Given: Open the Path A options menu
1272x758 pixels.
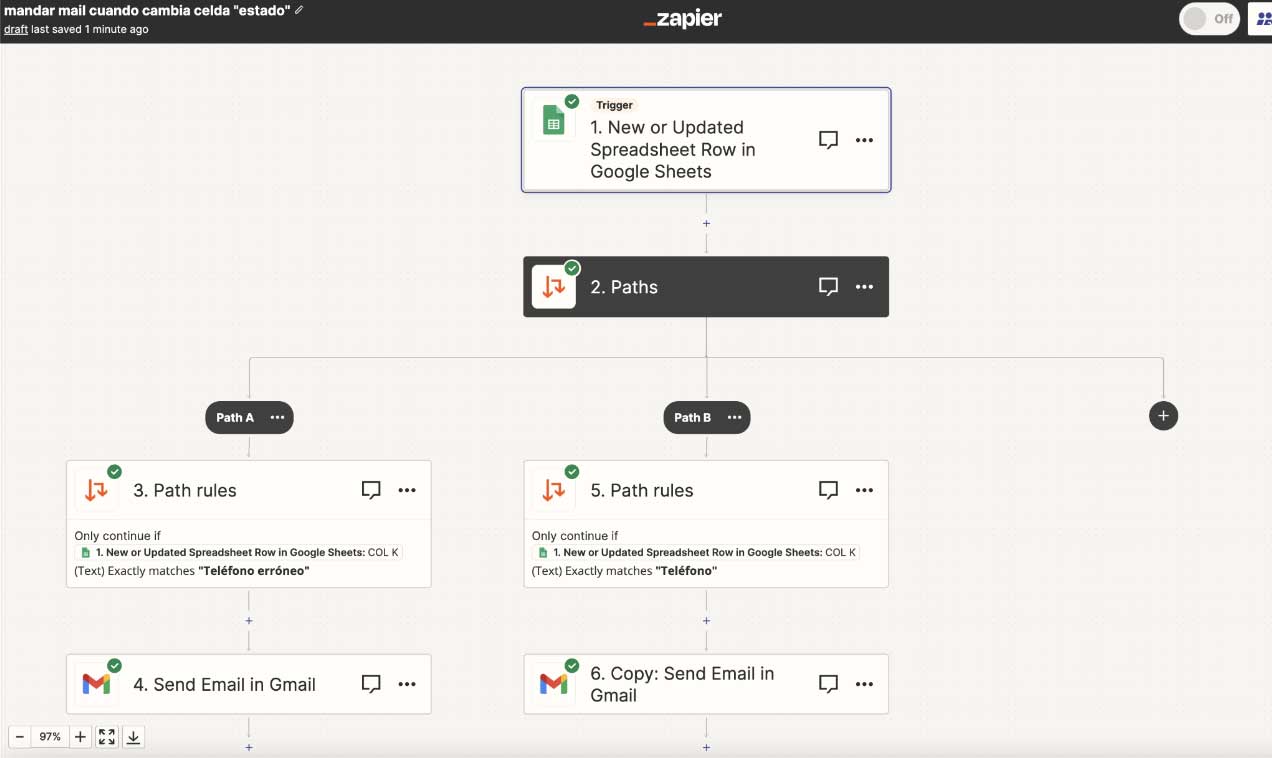Looking at the screenshot, I should [277, 417].
